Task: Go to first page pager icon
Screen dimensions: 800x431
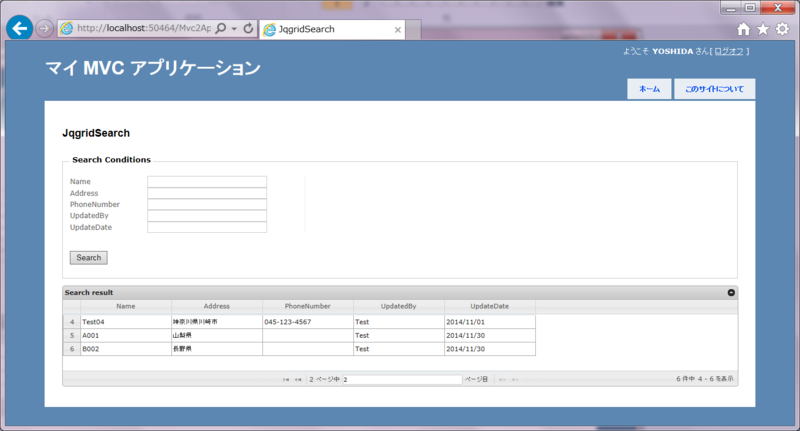Action: pyautogui.click(x=286, y=379)
